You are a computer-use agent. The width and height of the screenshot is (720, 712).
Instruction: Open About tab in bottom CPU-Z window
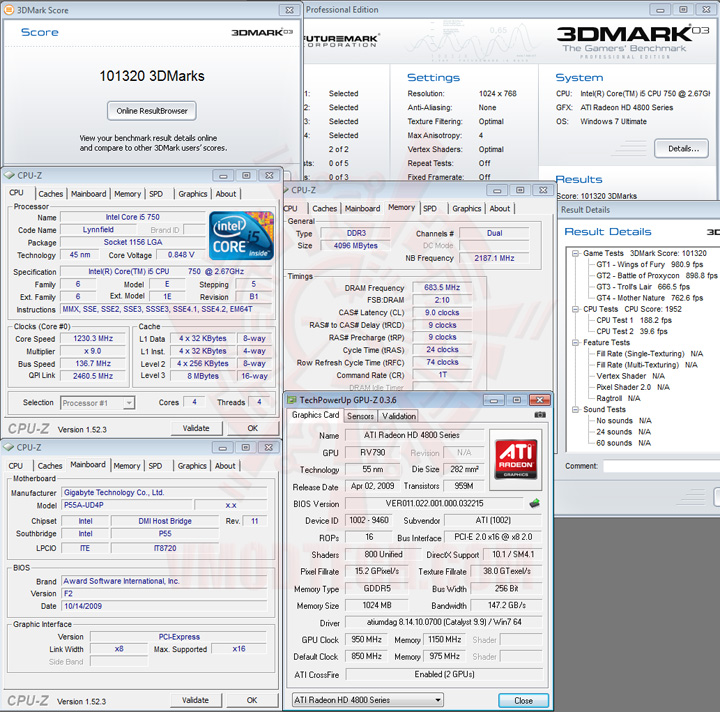point(225,466)
